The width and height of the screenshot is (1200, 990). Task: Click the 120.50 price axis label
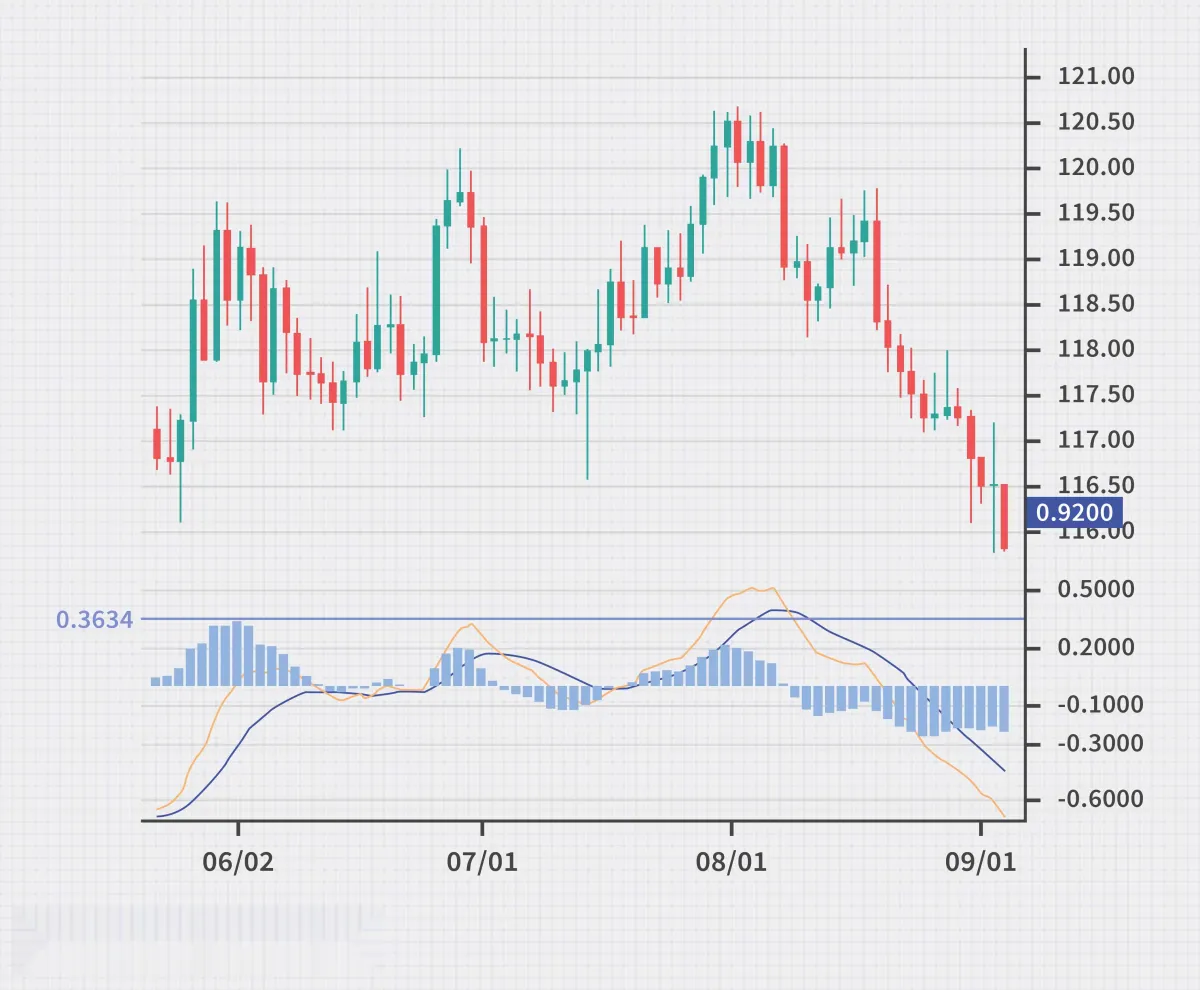pos(1096,123)
